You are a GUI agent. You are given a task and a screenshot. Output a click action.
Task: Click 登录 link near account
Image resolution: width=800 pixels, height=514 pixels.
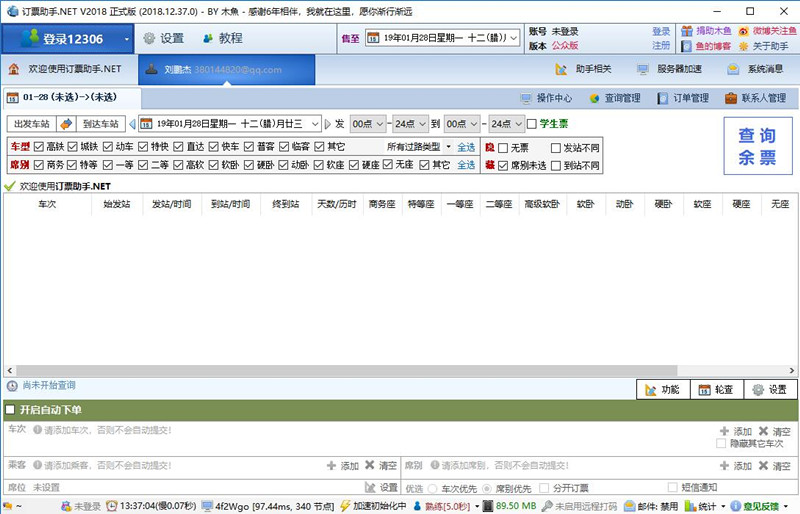click(661, 31)
